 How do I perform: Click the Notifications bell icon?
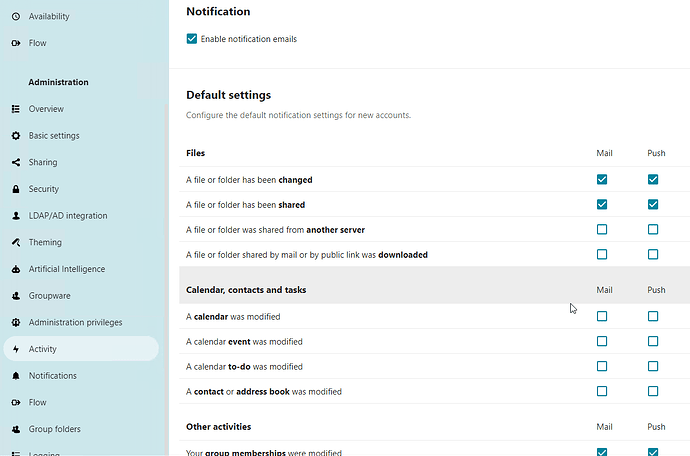pyautogui.click(x=16, y=376)
